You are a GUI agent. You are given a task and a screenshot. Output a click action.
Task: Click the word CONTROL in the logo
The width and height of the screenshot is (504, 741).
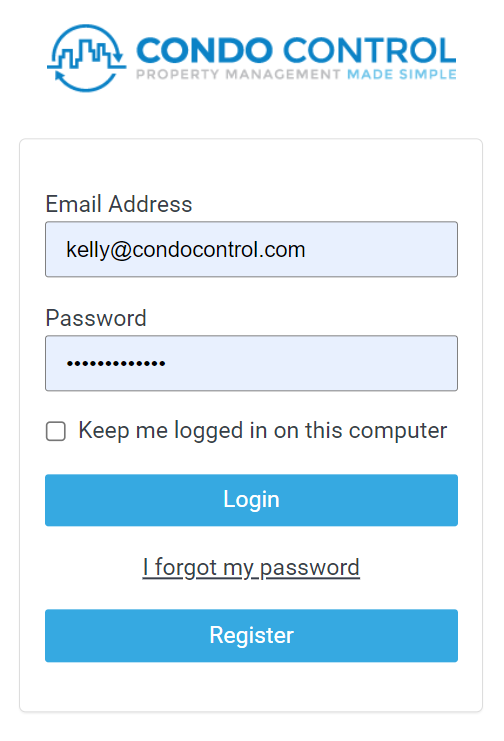pos(370,51)
